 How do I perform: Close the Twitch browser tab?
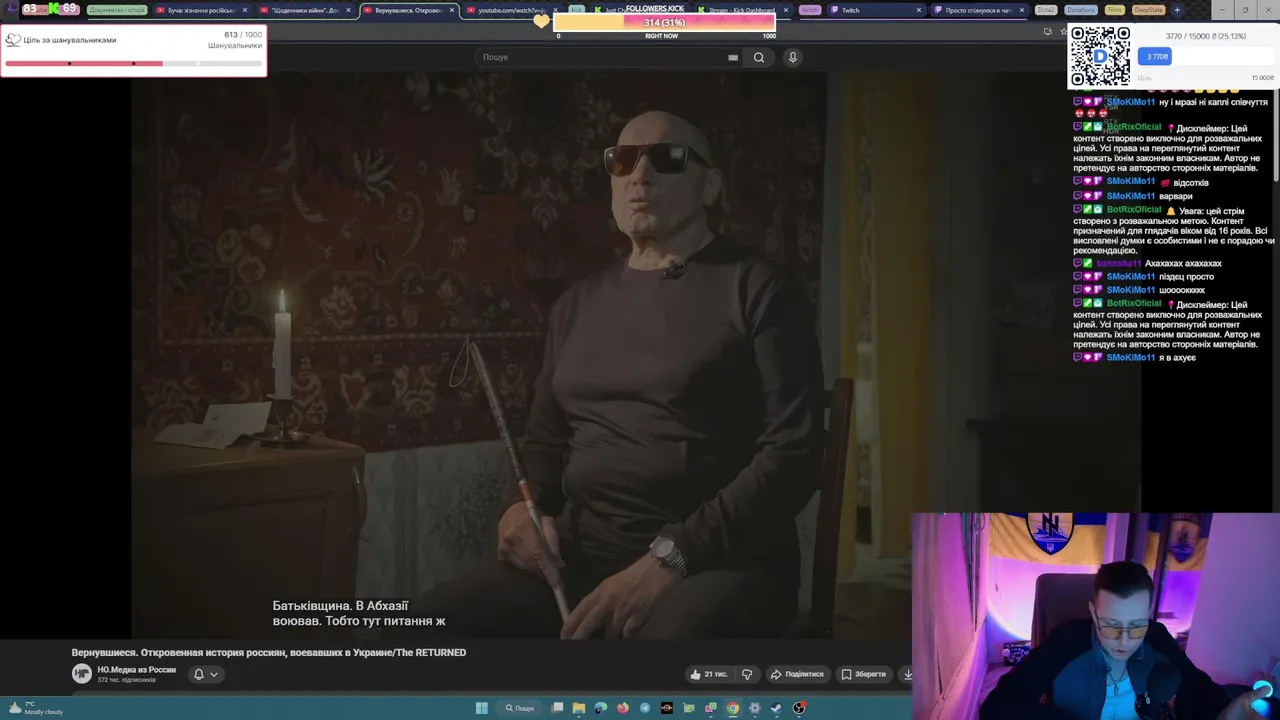[x=919, y=10]
